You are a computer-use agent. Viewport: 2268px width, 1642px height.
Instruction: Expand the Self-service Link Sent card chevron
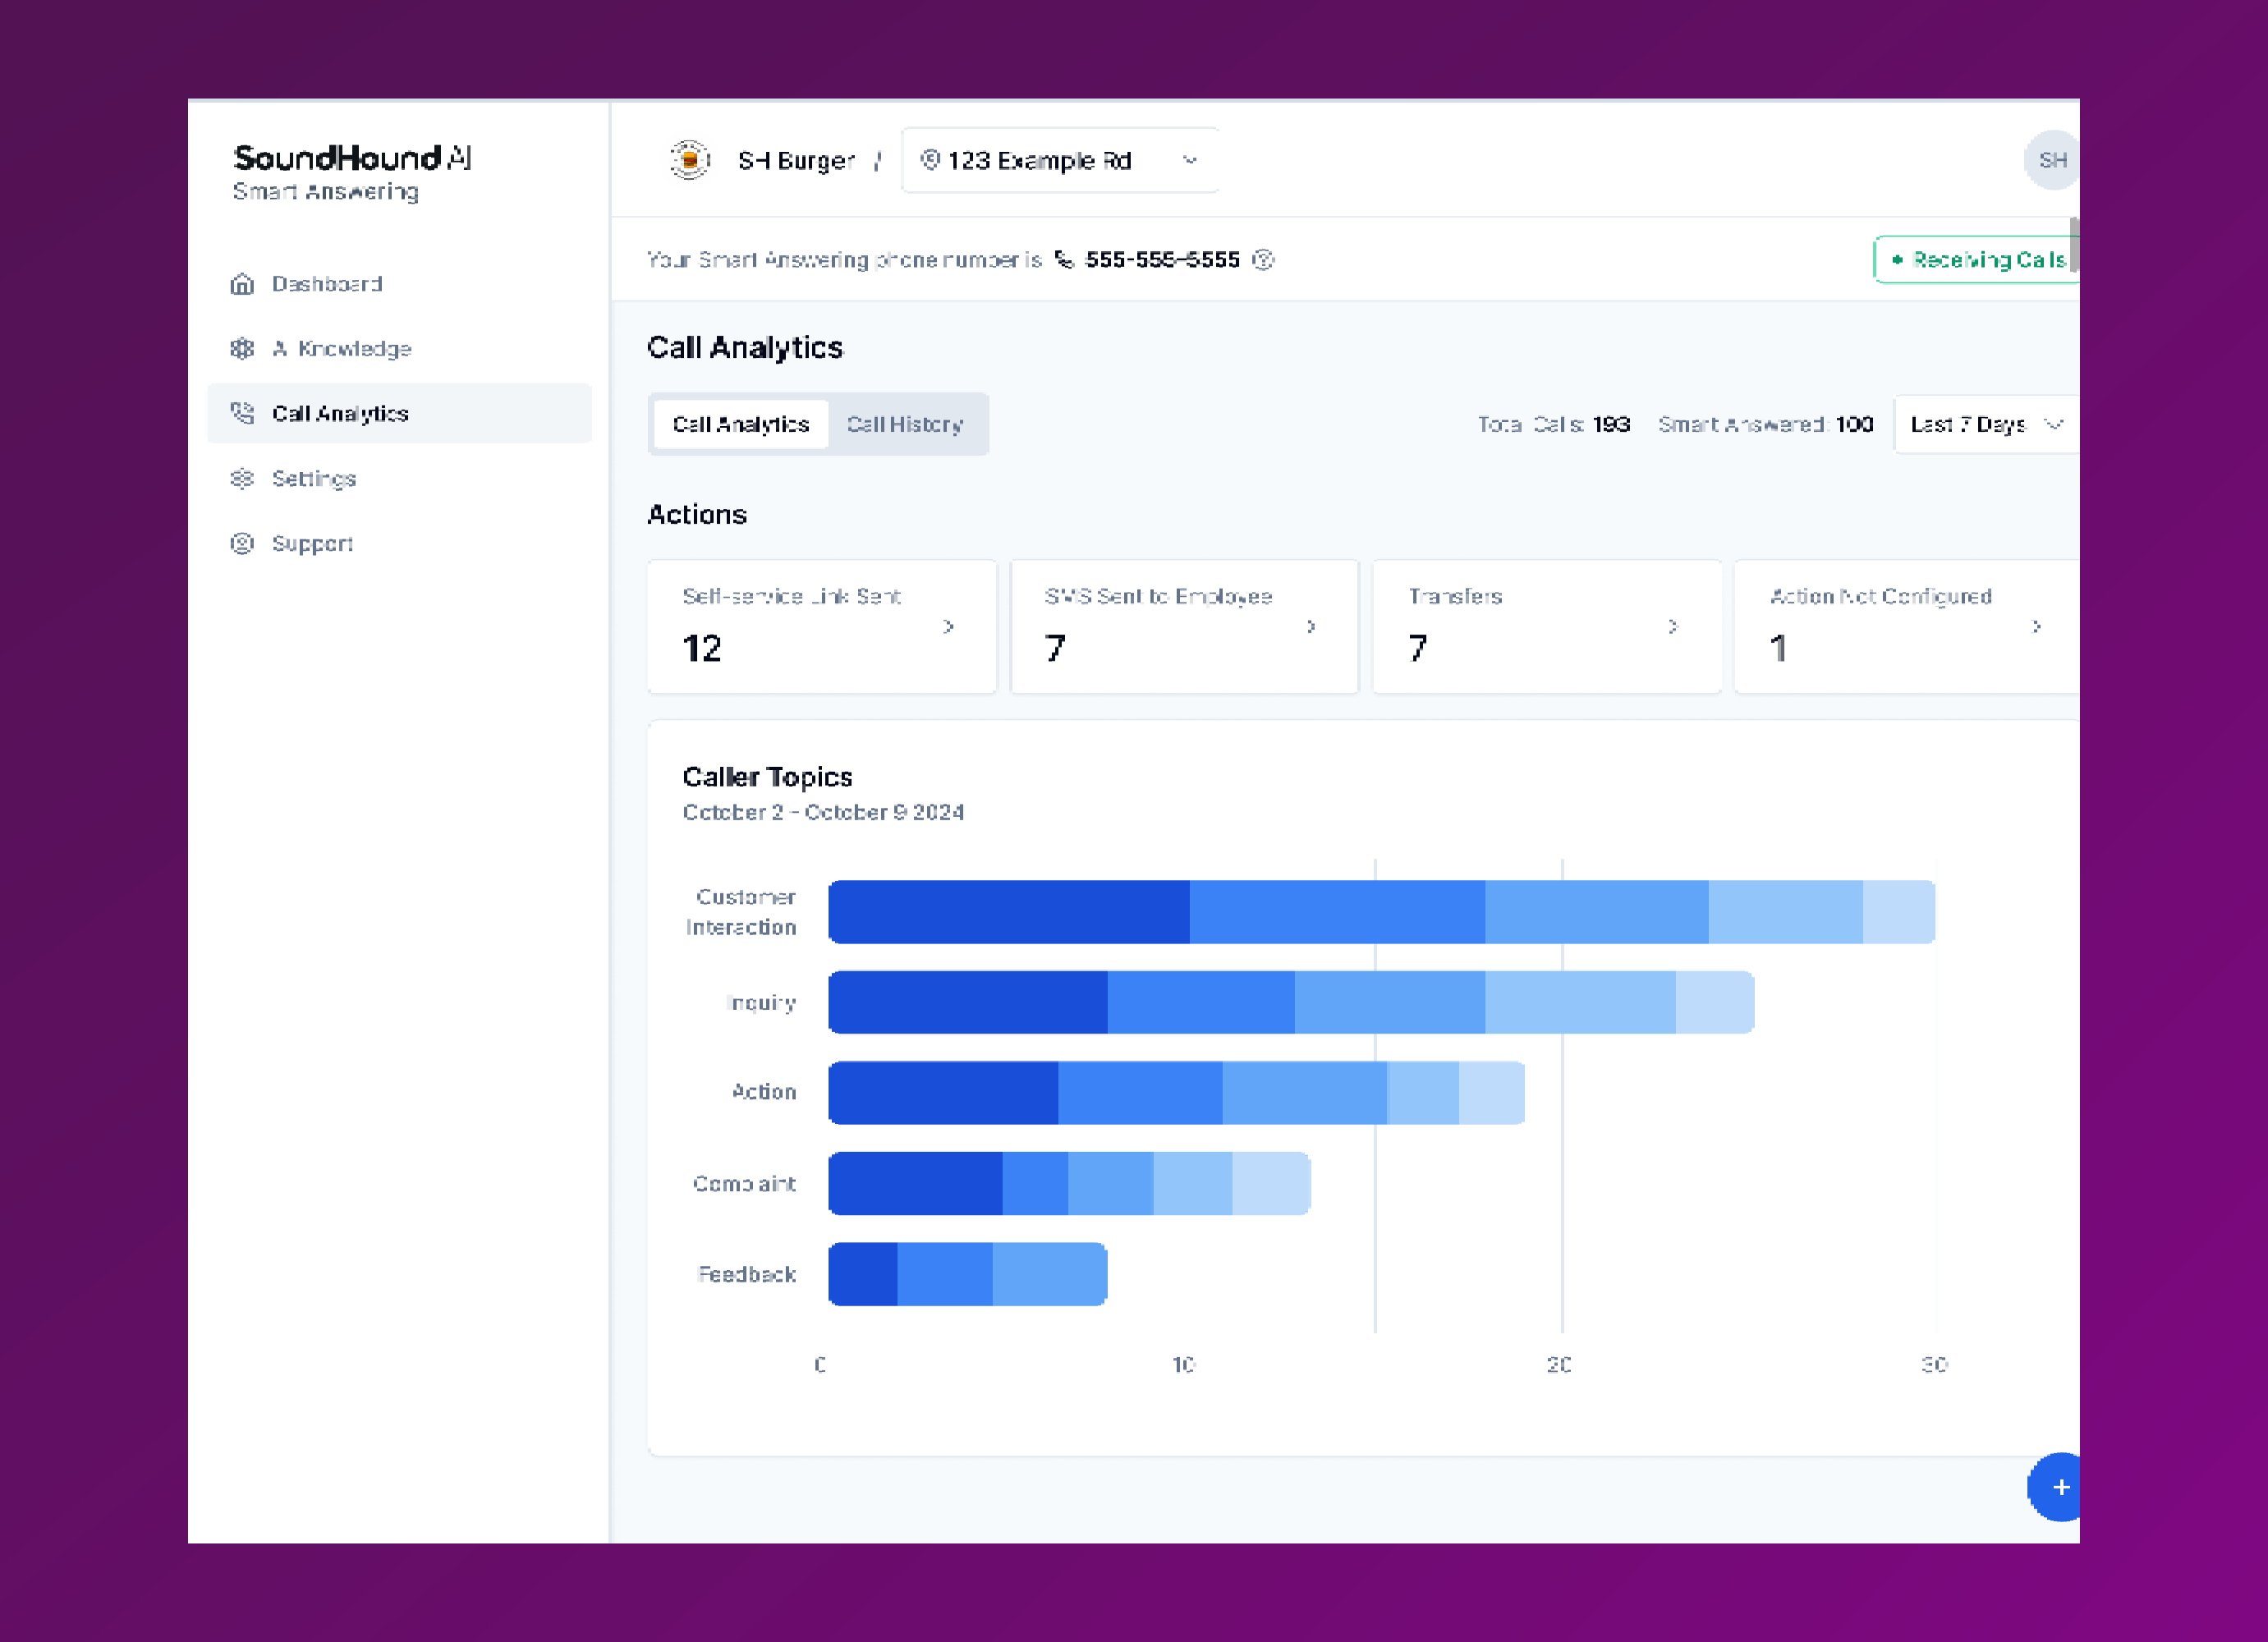click(948, 627)
